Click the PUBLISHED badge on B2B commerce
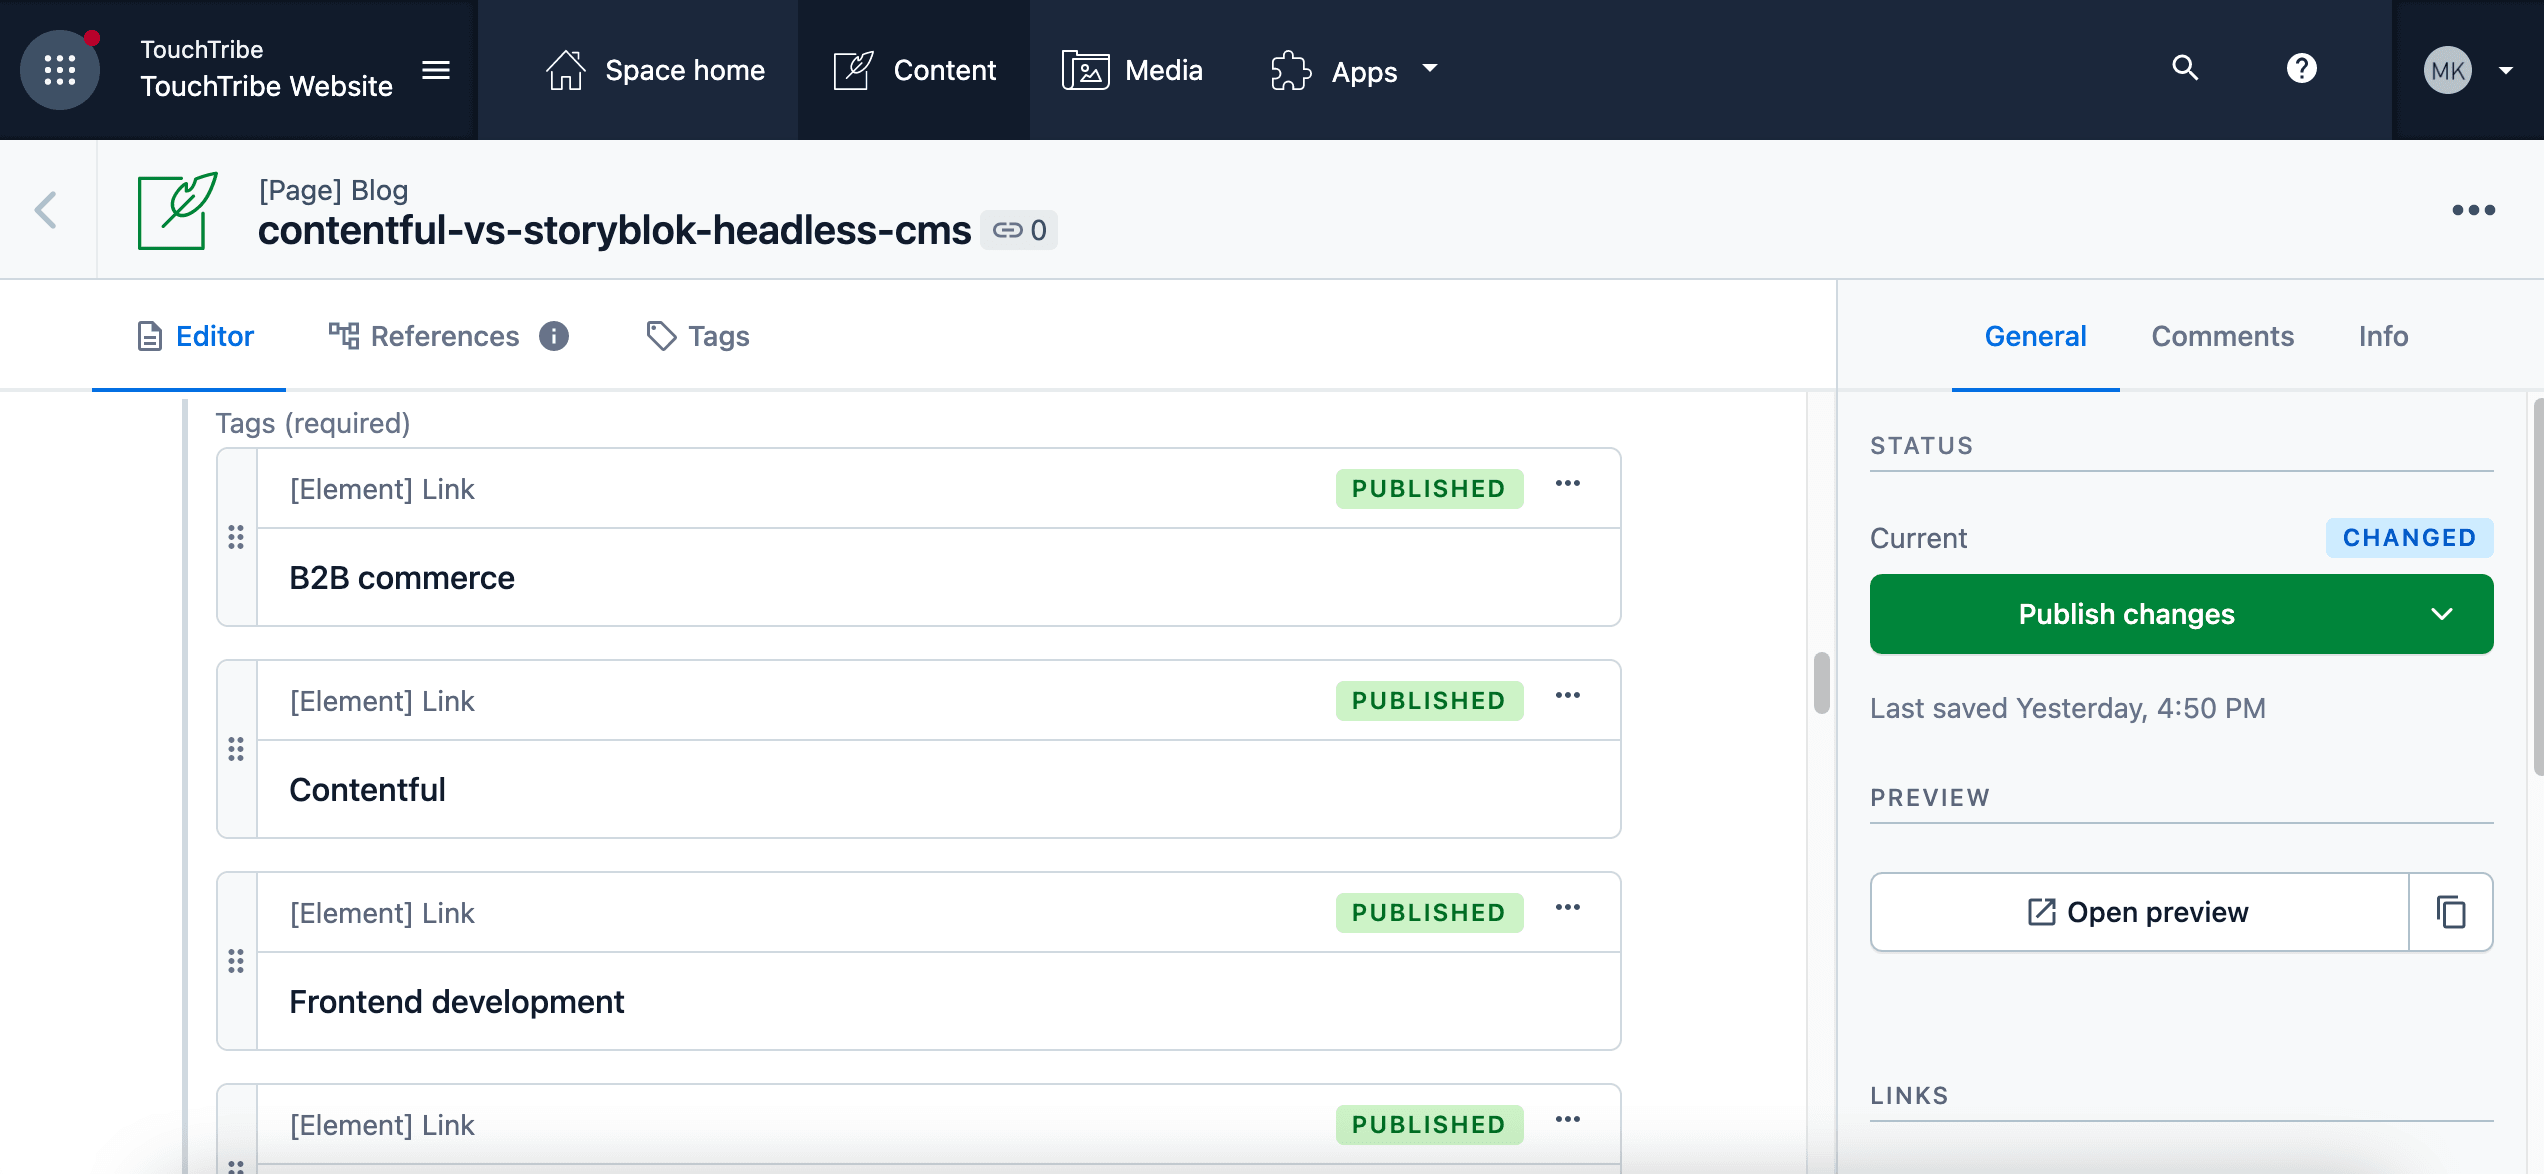Screen dimensions: 2544x1174 pos(1429,489)
